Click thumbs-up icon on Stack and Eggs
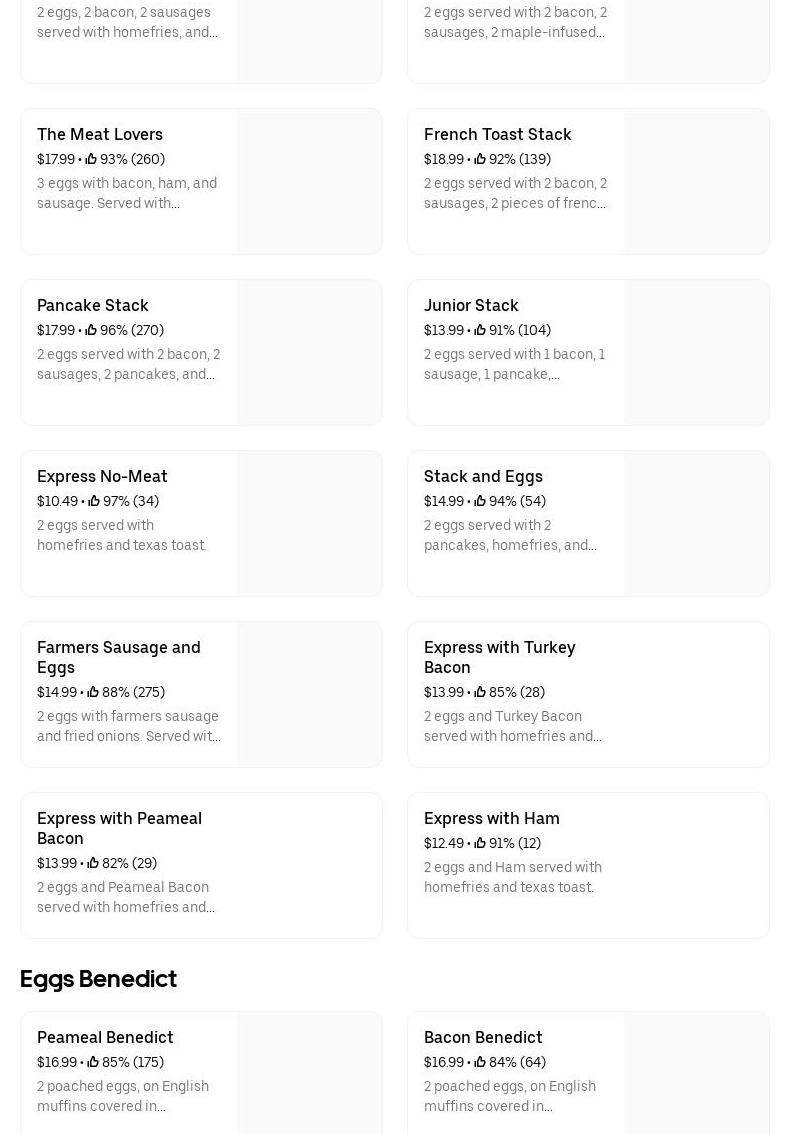804x1134 pixels. 480,502
